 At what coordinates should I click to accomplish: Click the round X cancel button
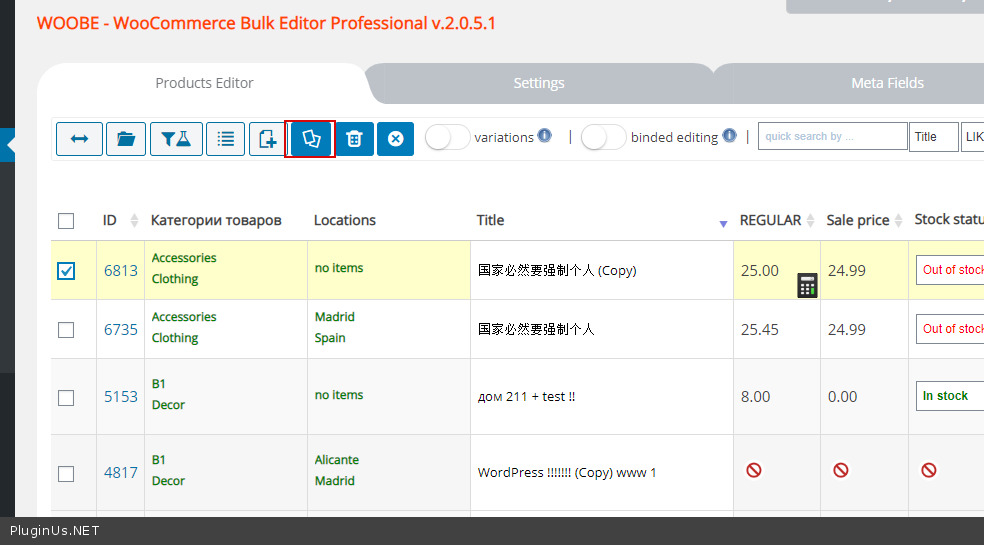click(395, 139)
